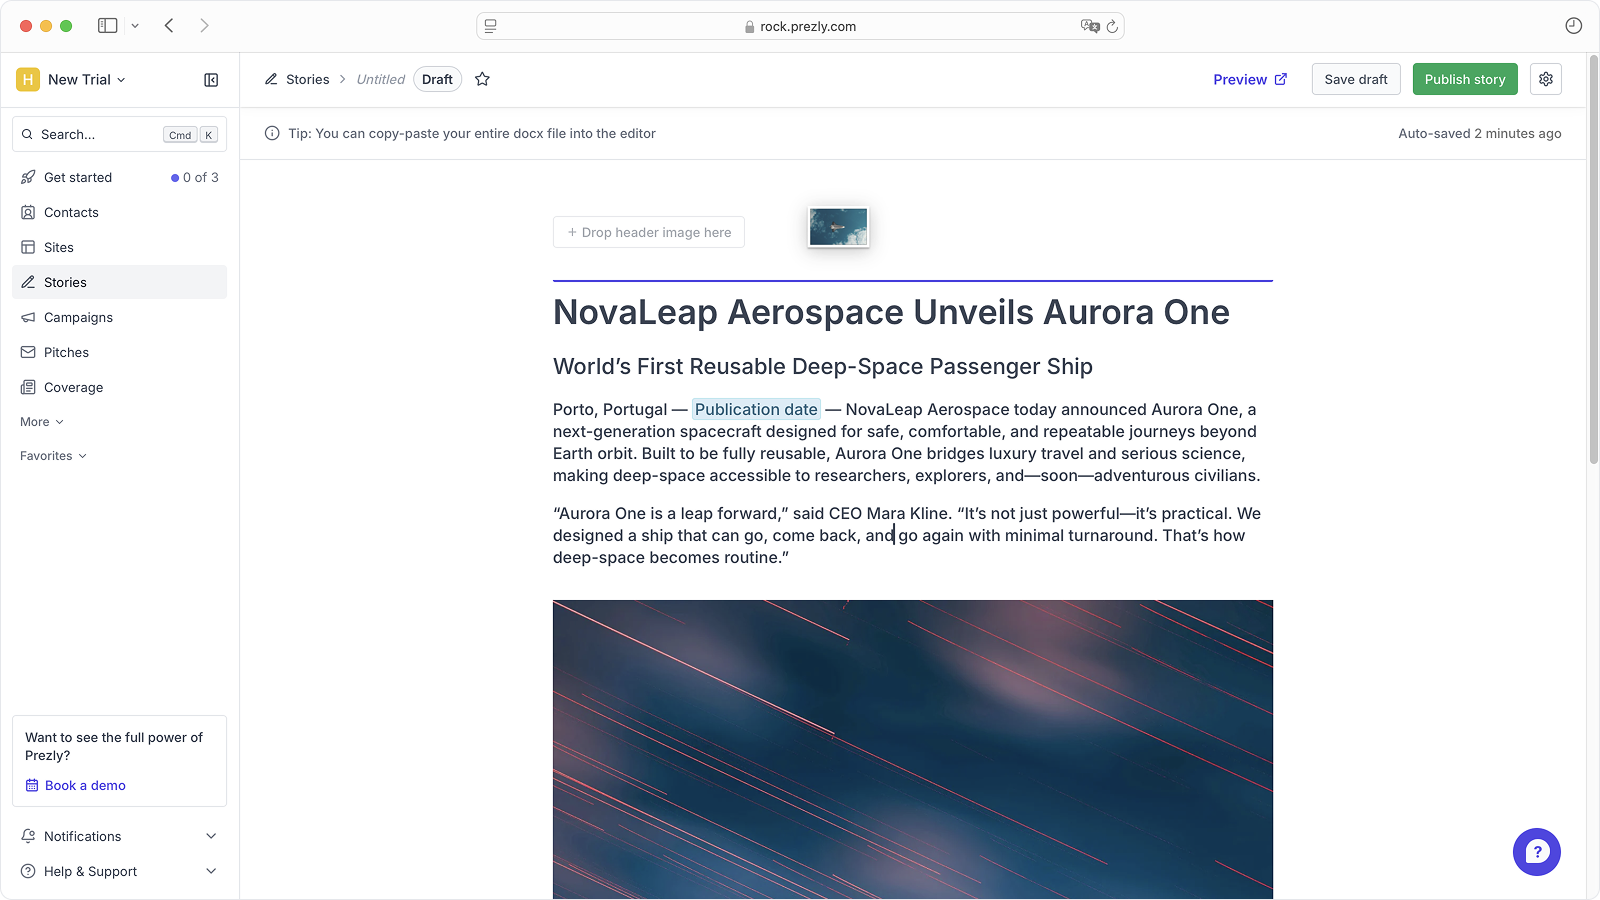Click the help question mark bubble

pos(1536,852)
